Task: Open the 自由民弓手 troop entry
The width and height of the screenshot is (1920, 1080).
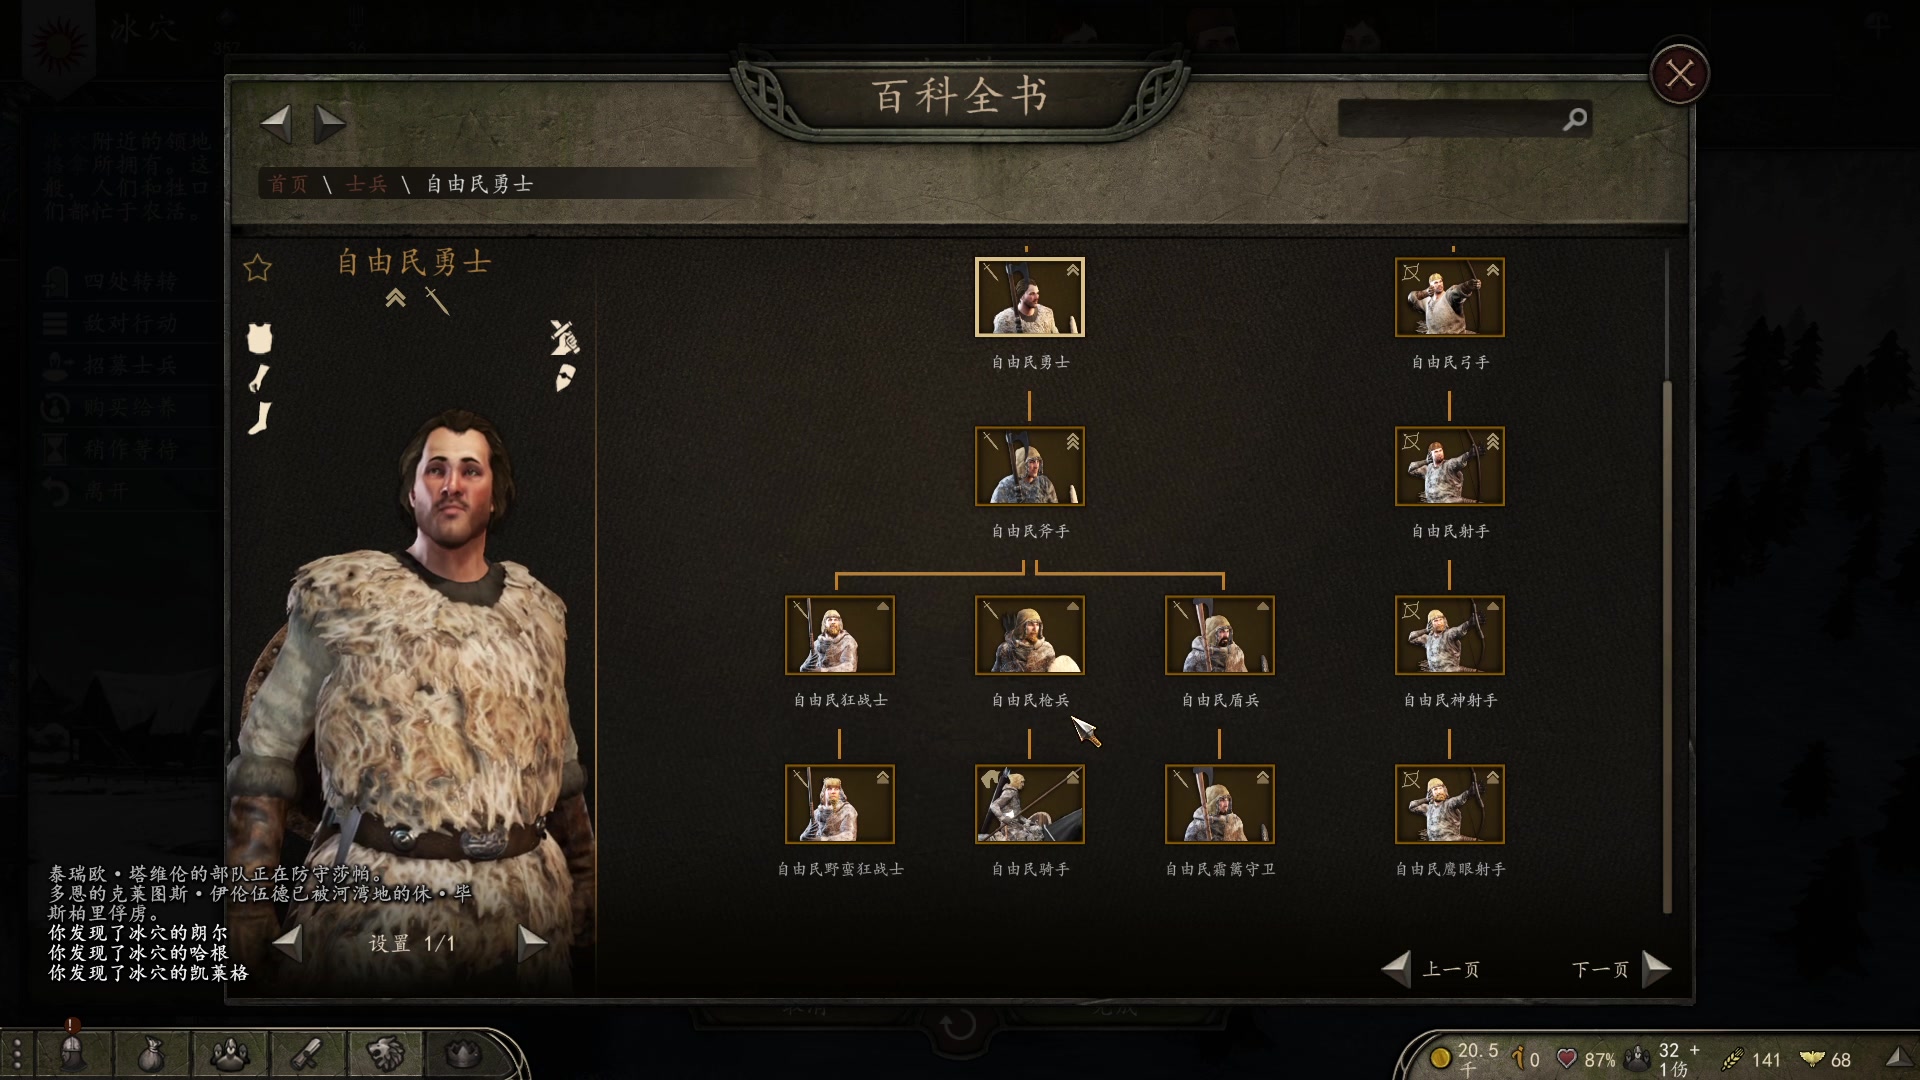Action: tap(1450, 297)
